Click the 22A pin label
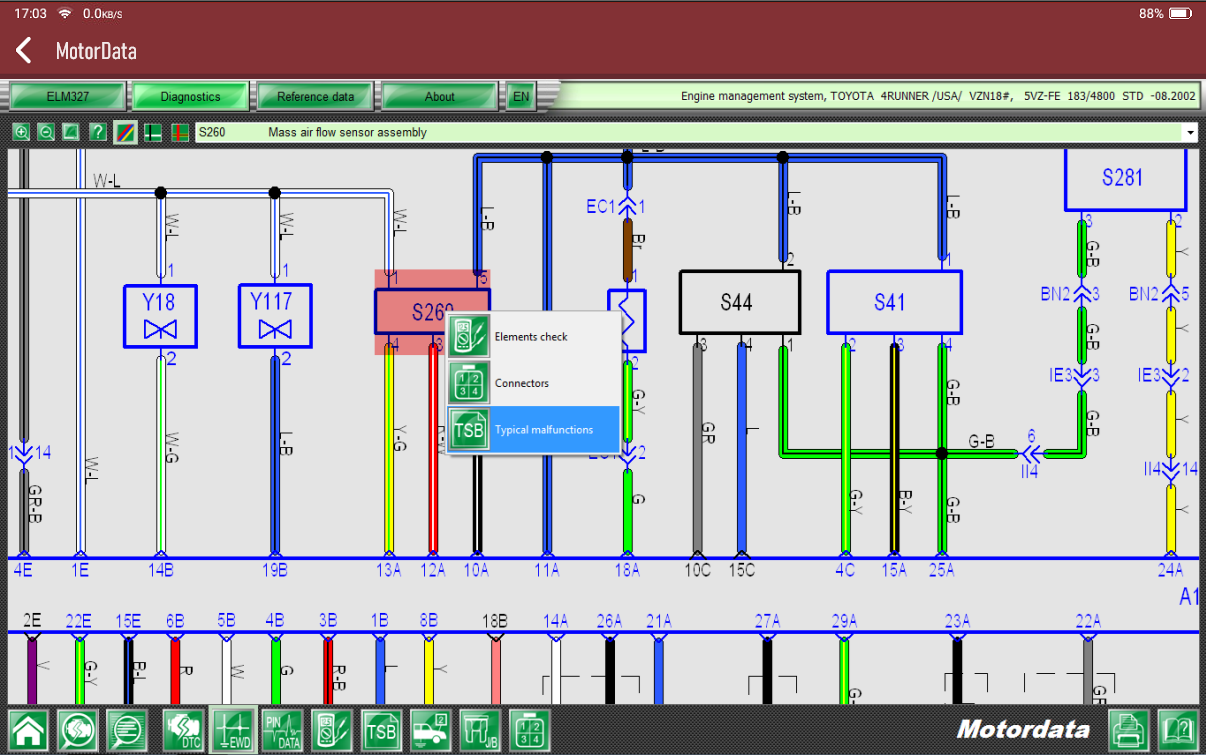 tap(1088, 621)
